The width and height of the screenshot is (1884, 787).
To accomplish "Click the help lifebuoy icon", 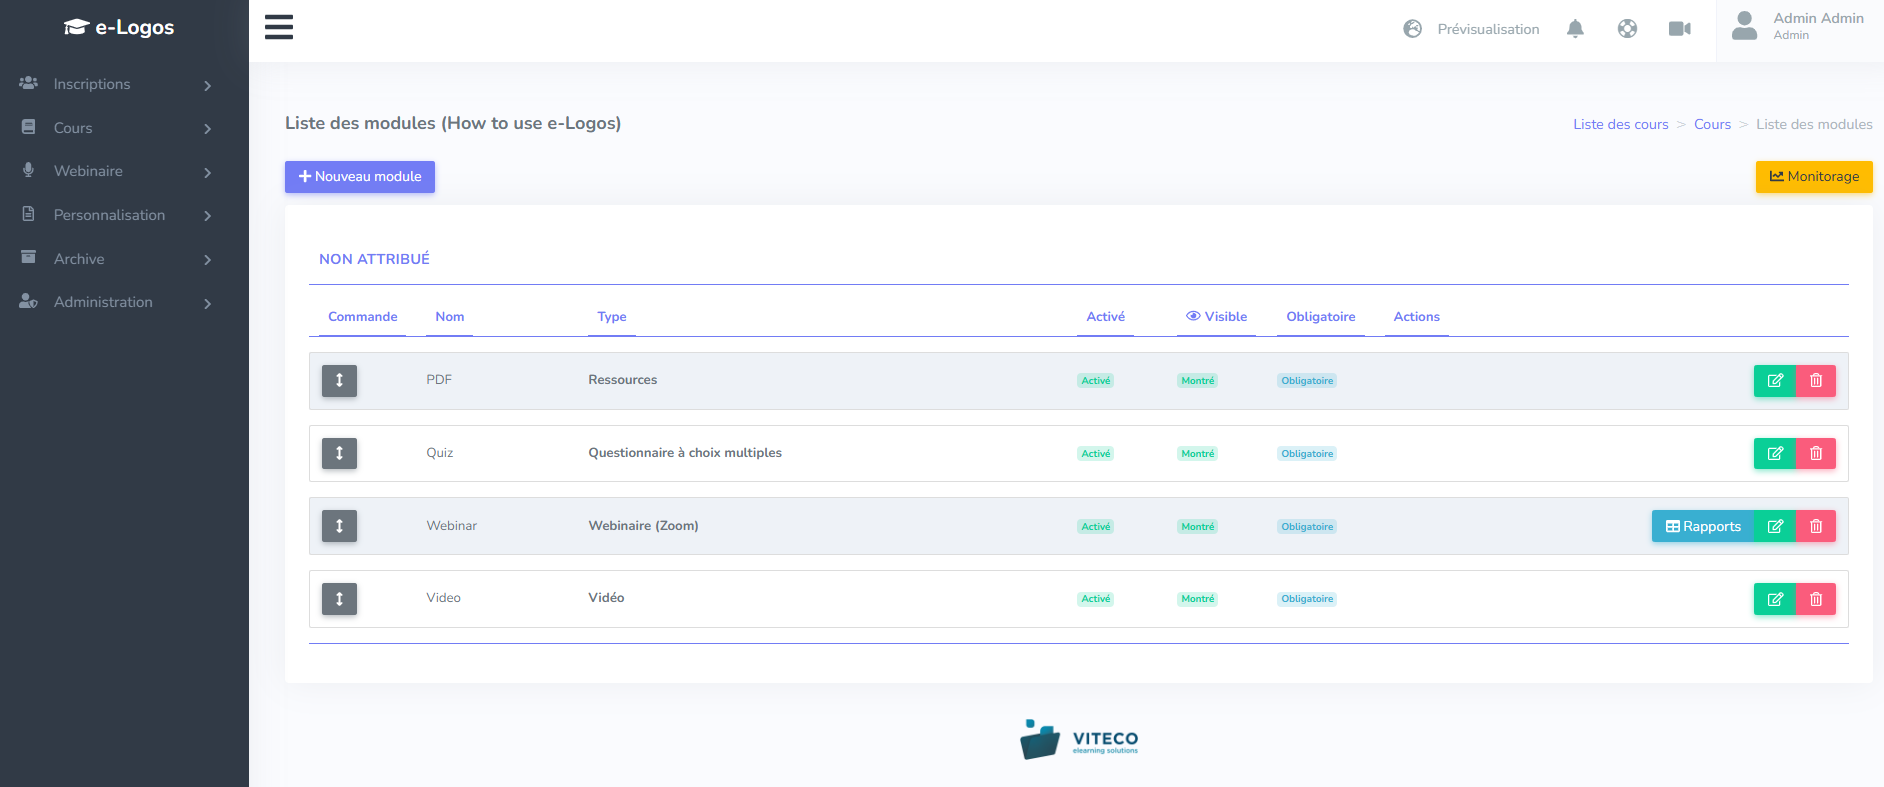I will coord(1627,29).
